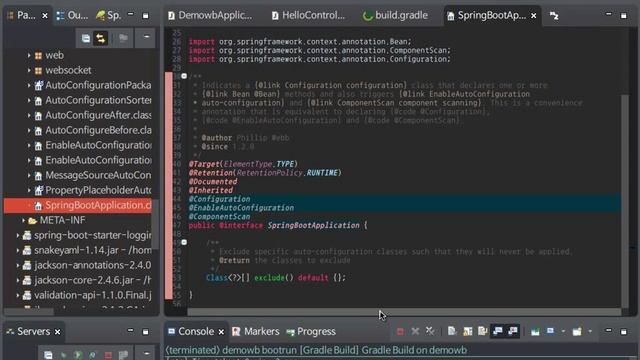The height and width of the screenshot is (360, 640).
Task: Select MessageSourceAutoConfiguration class item
Action: tap(98, 175)
